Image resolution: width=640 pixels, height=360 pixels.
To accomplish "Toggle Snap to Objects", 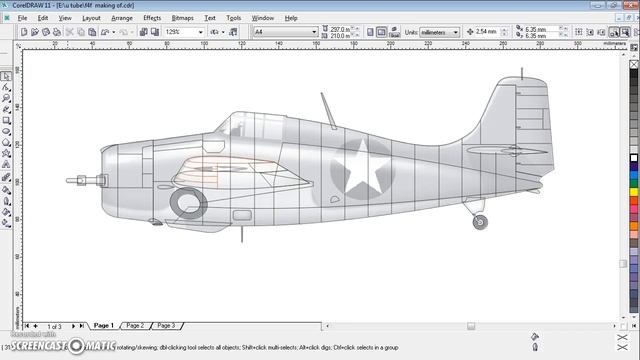I will [601, 32].
